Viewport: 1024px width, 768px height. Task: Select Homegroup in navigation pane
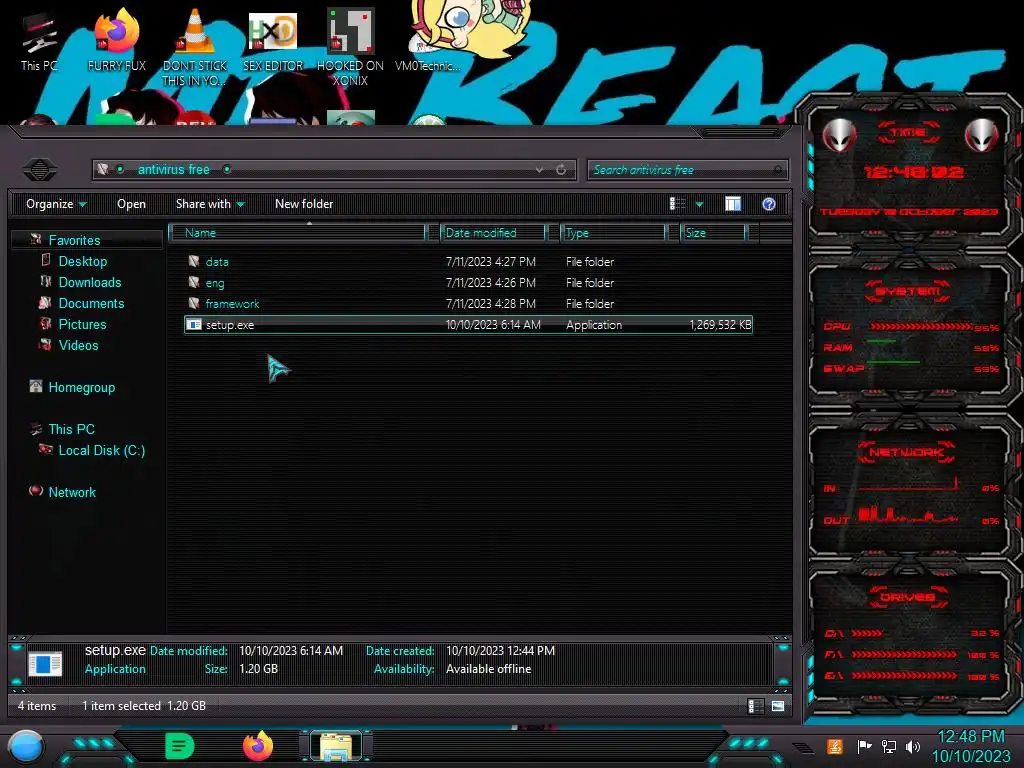[x=81, y=387]
